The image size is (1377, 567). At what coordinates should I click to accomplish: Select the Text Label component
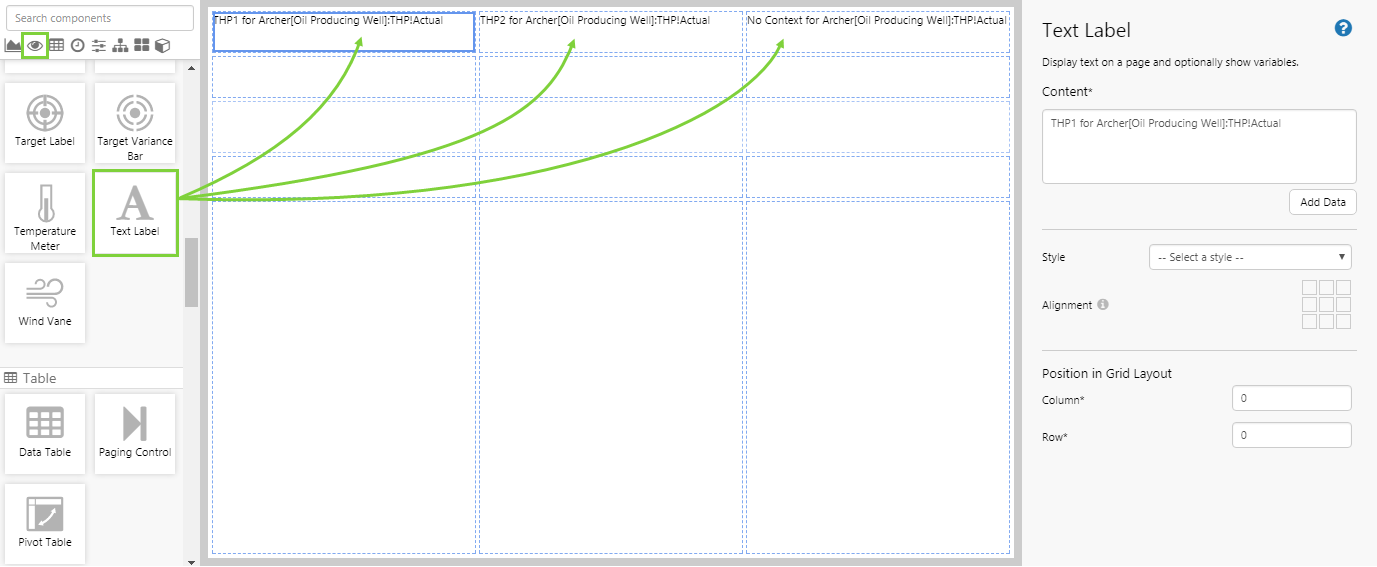(135, 212)
